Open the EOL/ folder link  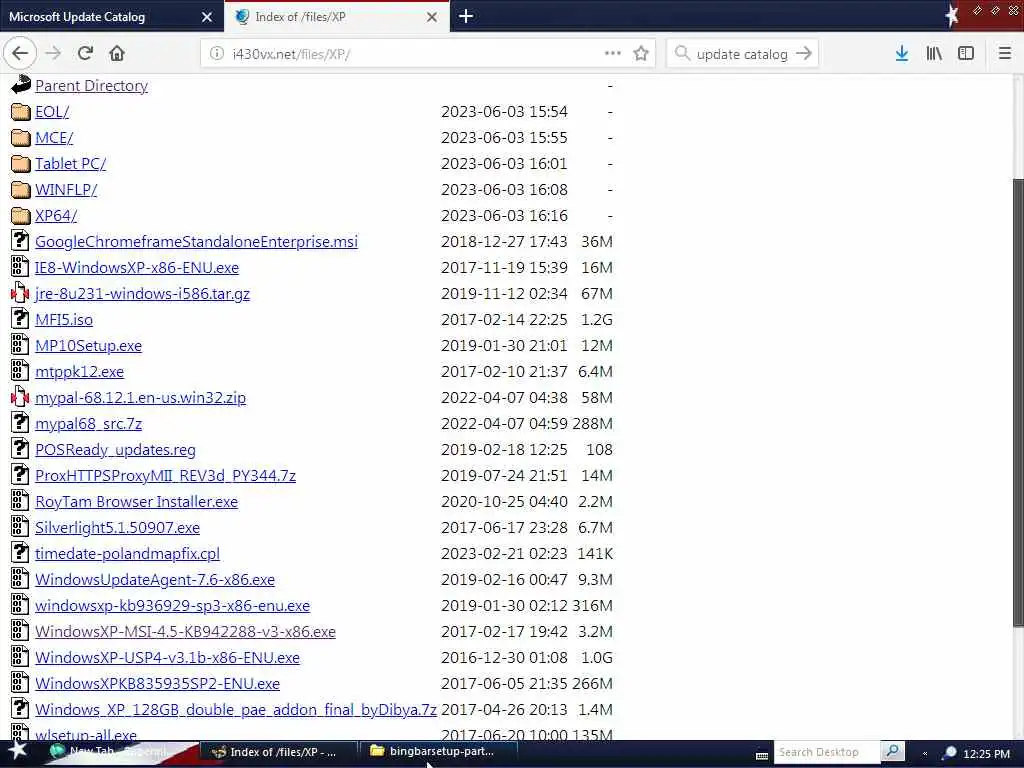pos(52,112)
